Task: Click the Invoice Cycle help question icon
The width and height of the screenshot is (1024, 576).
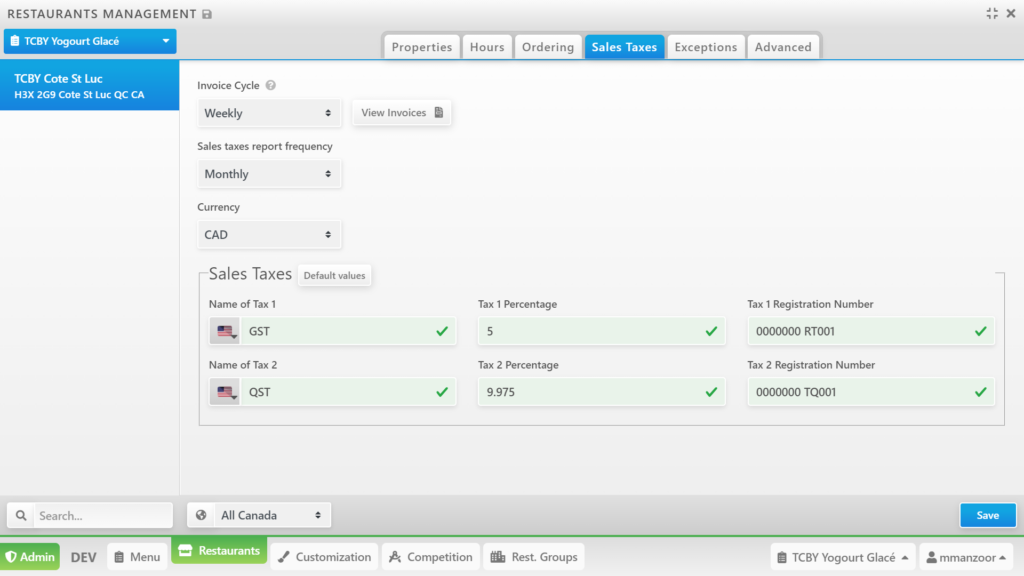Action: click(x=271, y=86)
